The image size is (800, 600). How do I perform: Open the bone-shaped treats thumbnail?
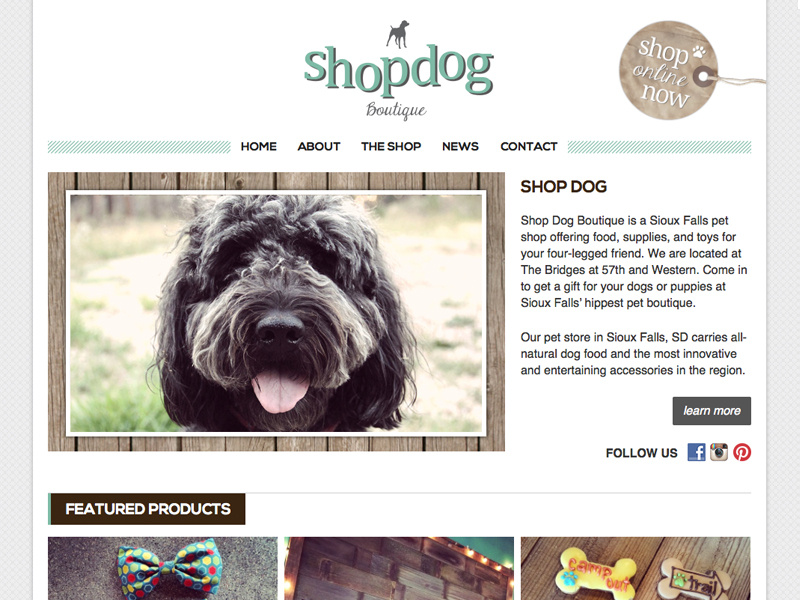coord(636,568)
